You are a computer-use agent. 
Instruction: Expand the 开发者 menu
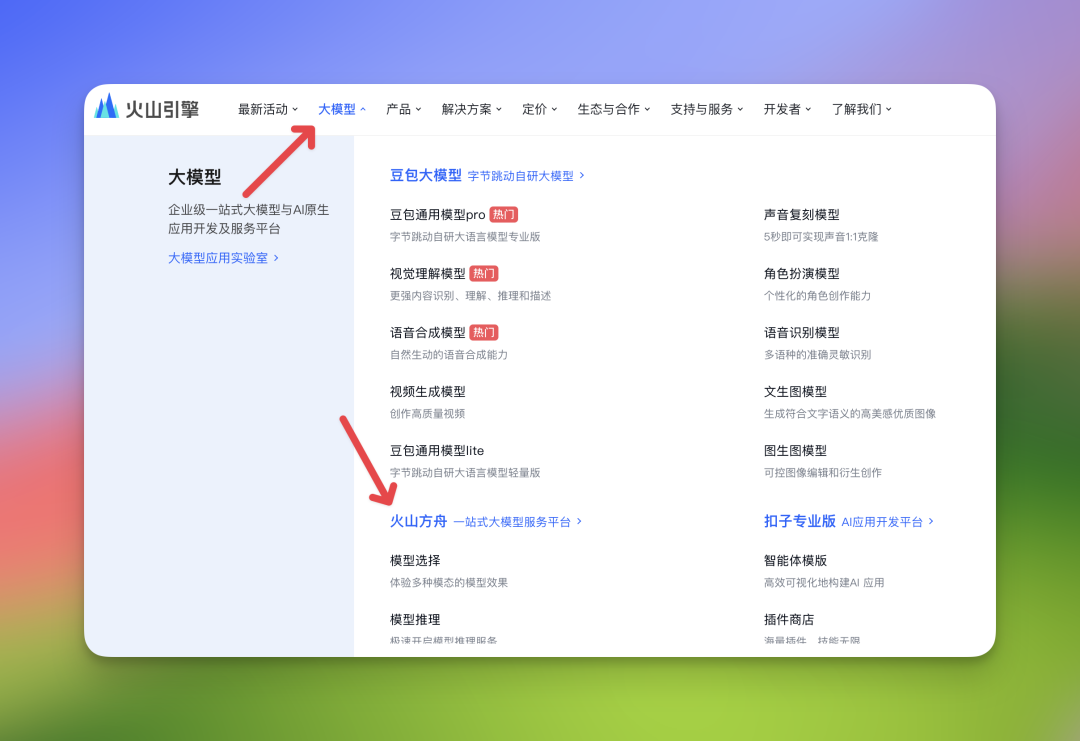[788, 109]
